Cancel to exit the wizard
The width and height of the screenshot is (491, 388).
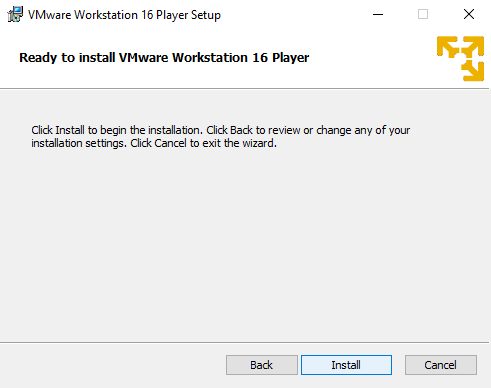(x=441, y=365)
